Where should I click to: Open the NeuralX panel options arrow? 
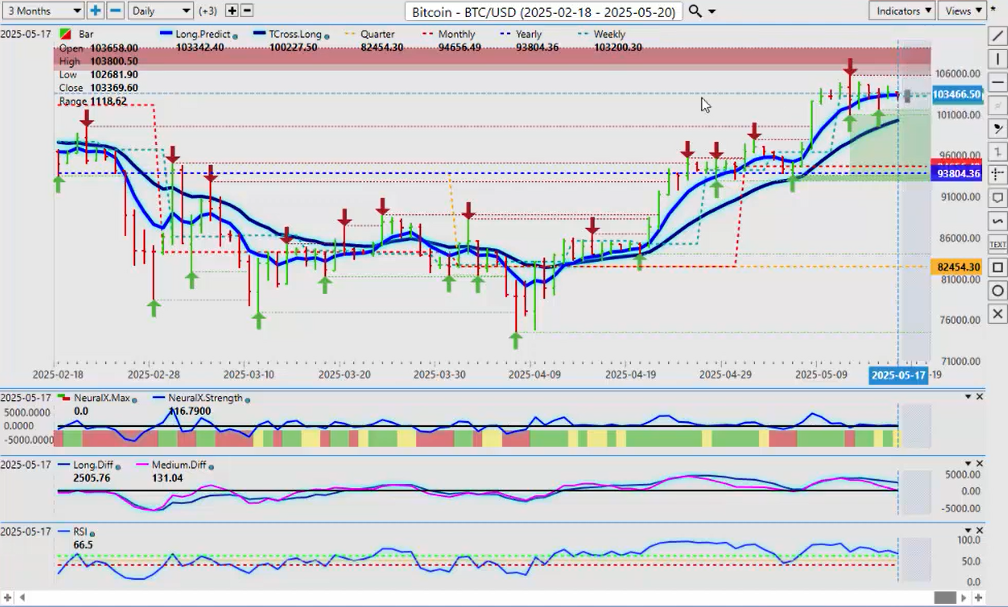968,397
